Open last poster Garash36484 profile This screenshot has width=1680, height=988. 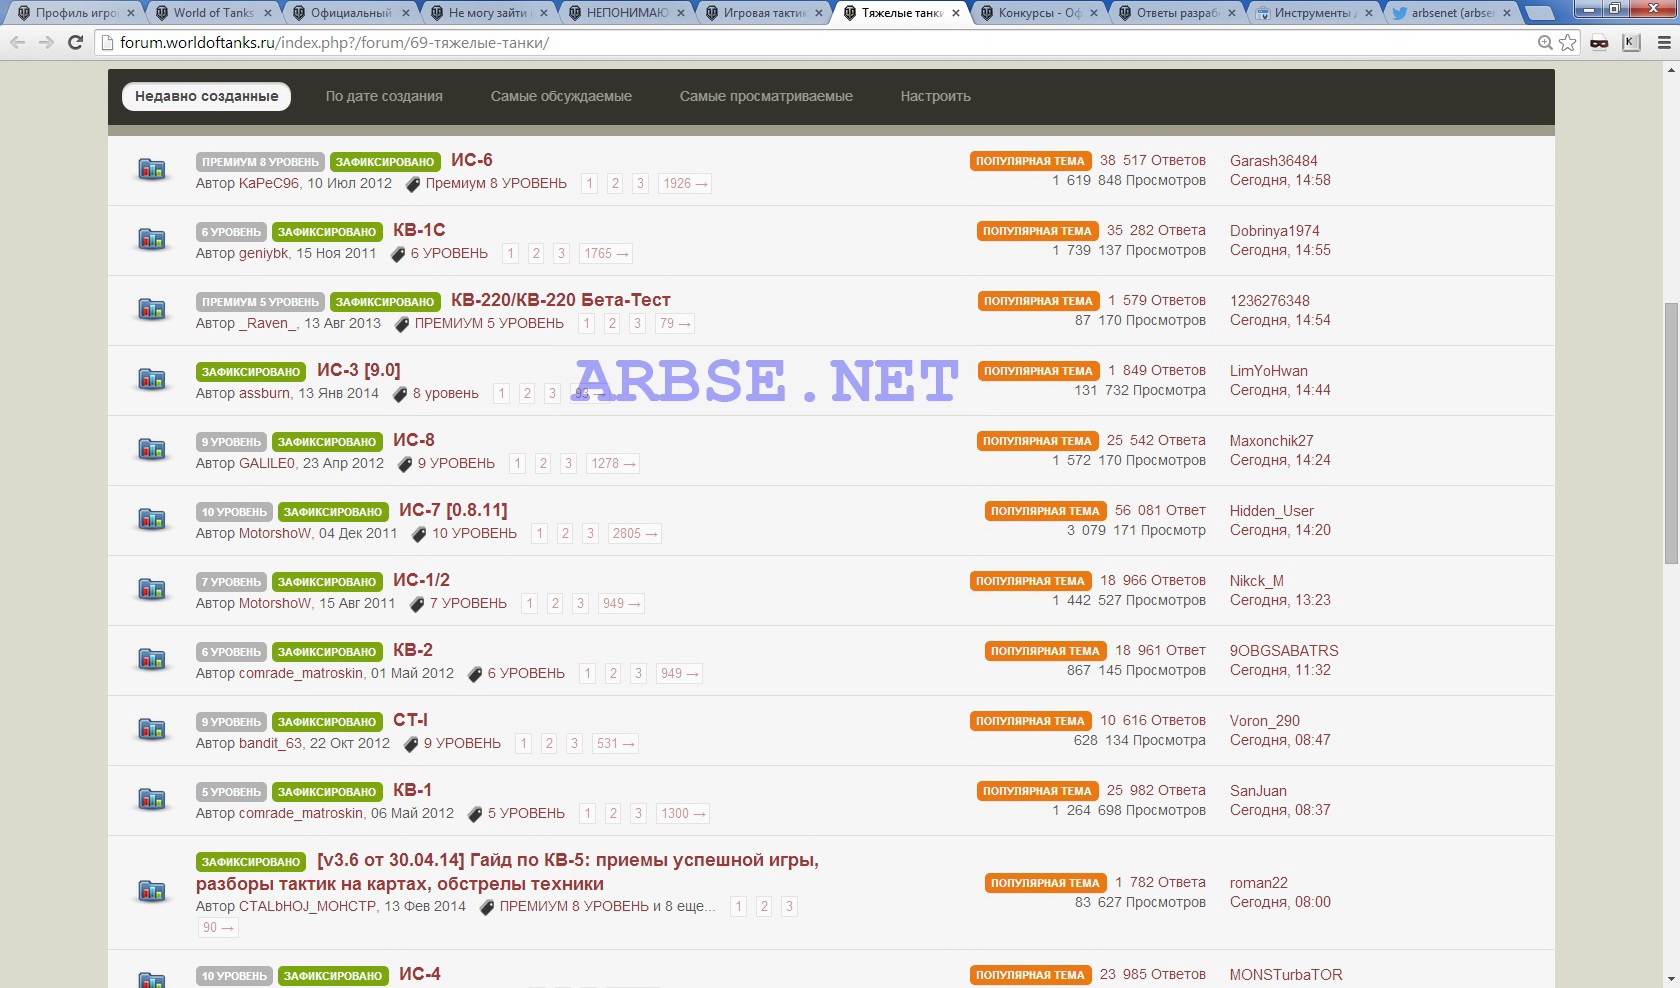(x=1274, y=160)
